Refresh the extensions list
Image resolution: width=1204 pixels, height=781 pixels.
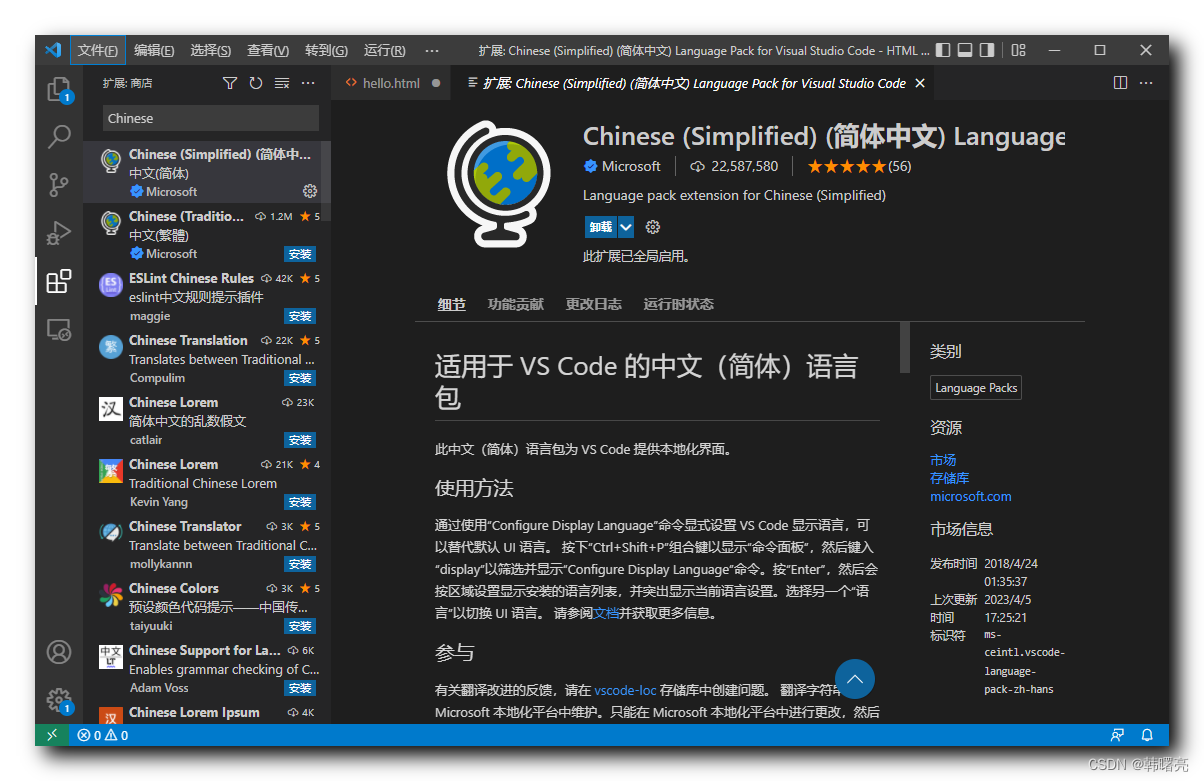tap(256, 83)
